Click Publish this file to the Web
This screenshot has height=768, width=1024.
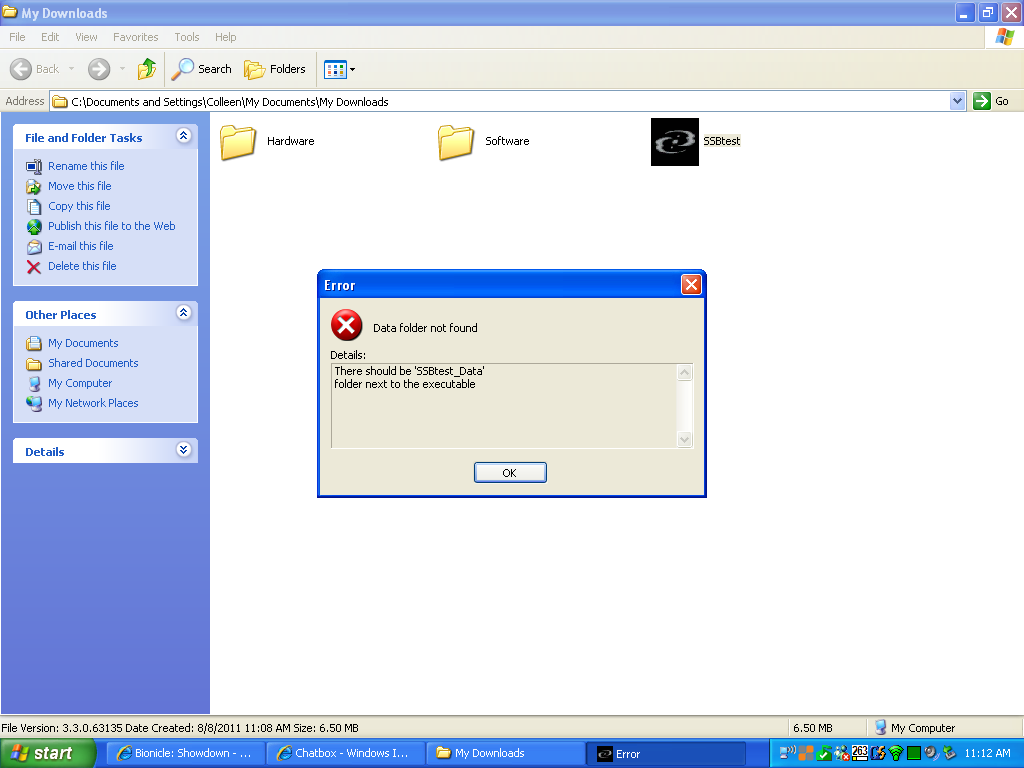click(x=112, y=226)
